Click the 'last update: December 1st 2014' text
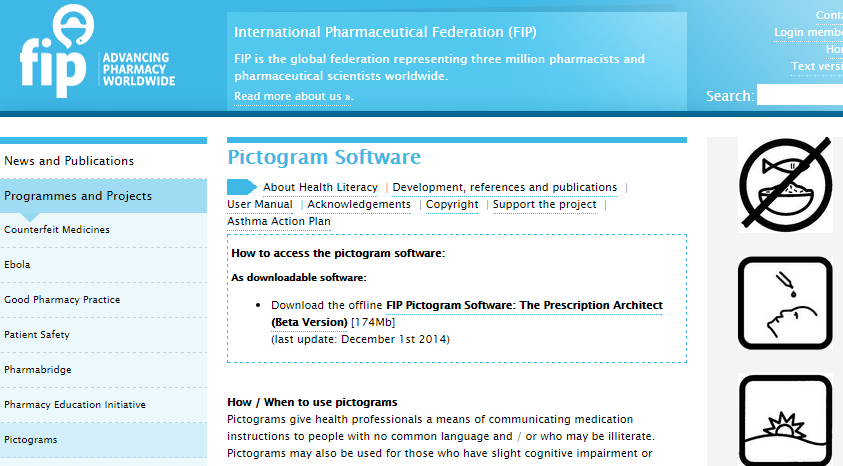This screenshot has height=466, width=843. 360,339
